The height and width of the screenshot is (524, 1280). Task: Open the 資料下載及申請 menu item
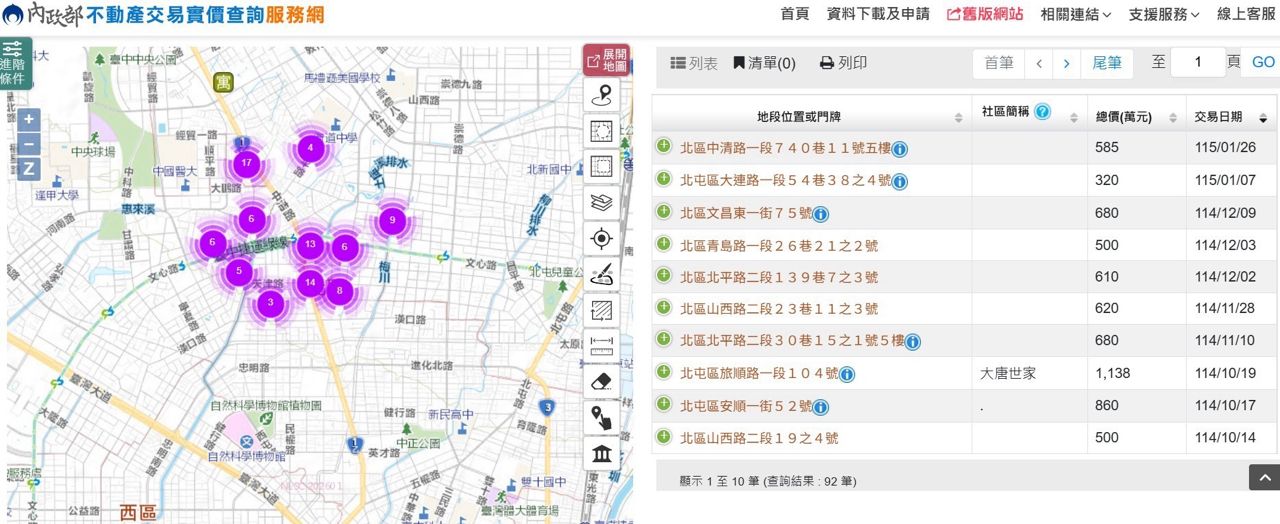pos(878,14)
